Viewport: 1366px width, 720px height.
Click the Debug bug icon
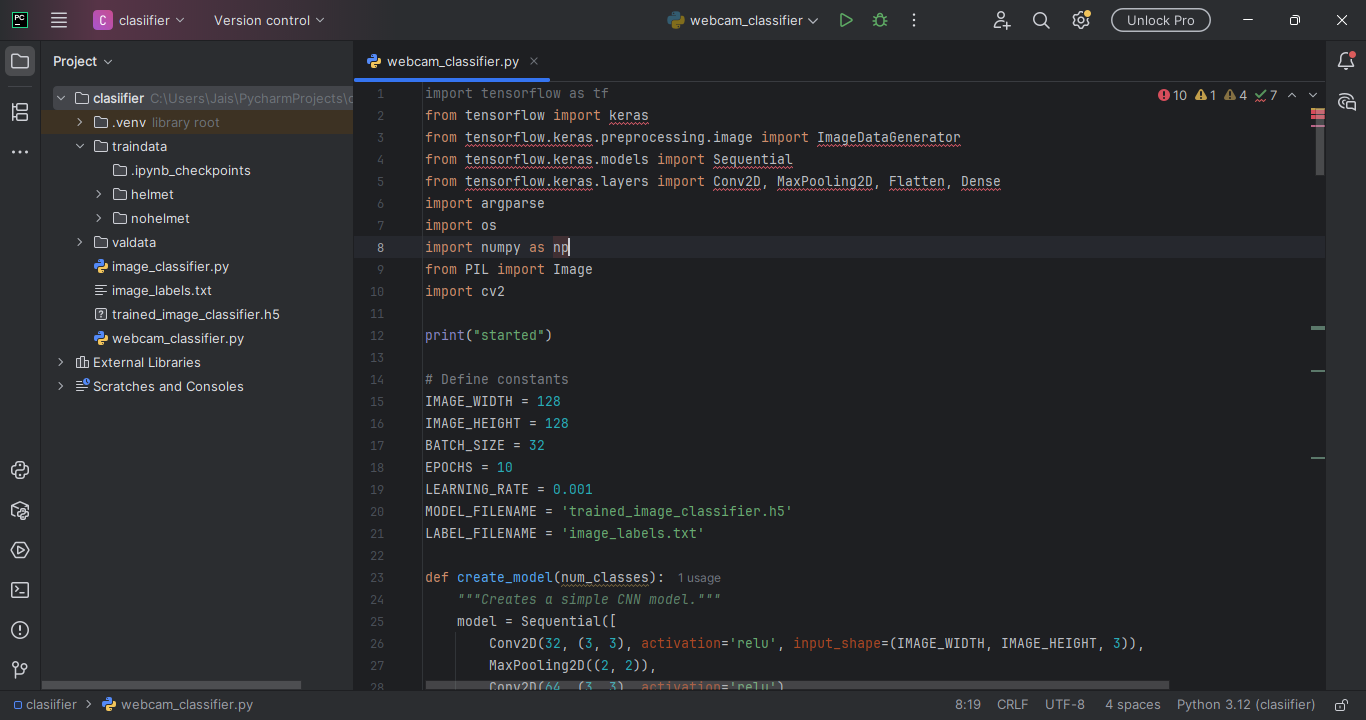(880, 20)
